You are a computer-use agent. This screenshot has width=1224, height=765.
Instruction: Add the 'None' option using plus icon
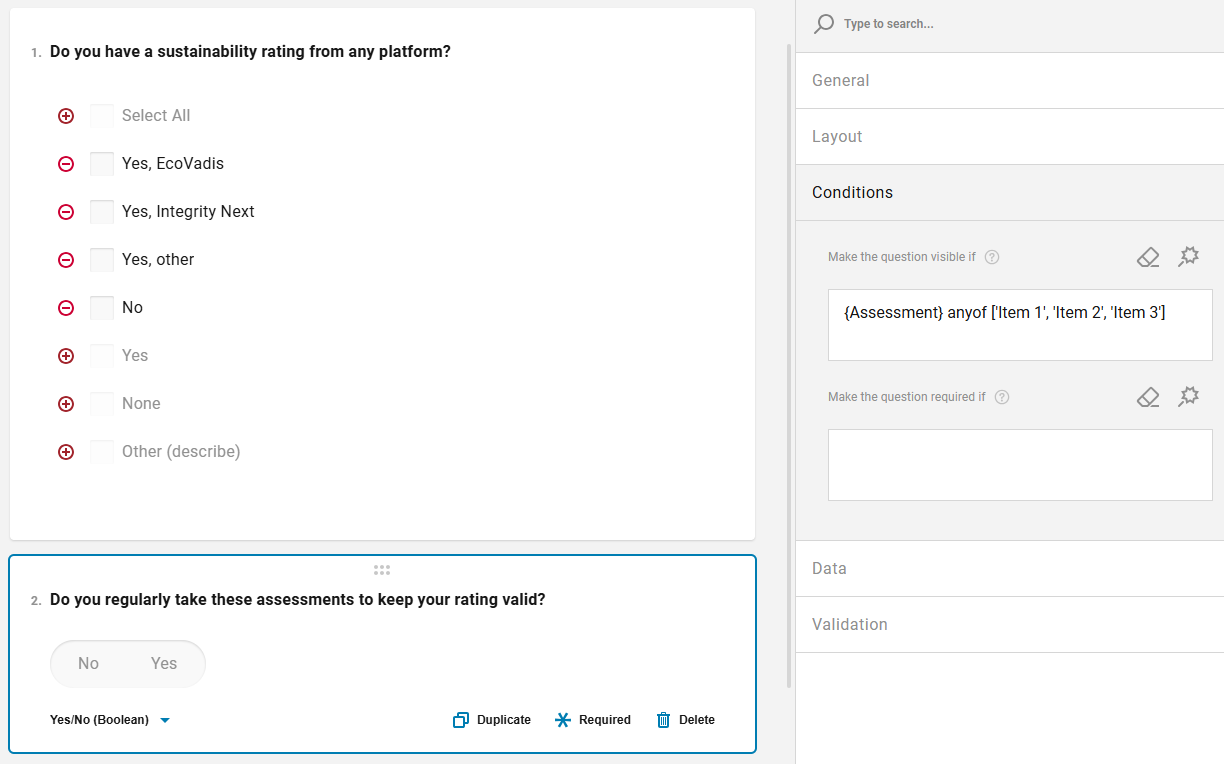point(66,404)
